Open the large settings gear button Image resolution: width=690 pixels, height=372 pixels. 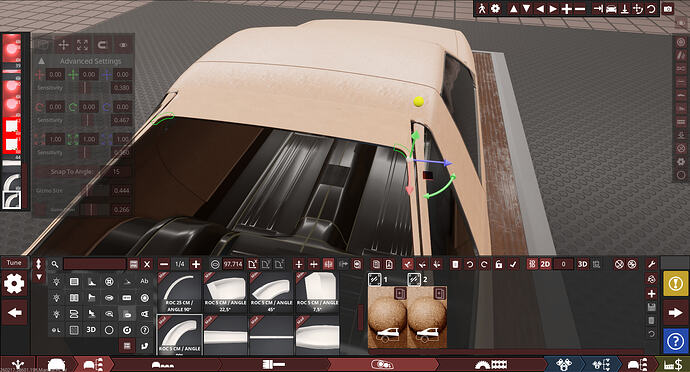tap(14, 284)
